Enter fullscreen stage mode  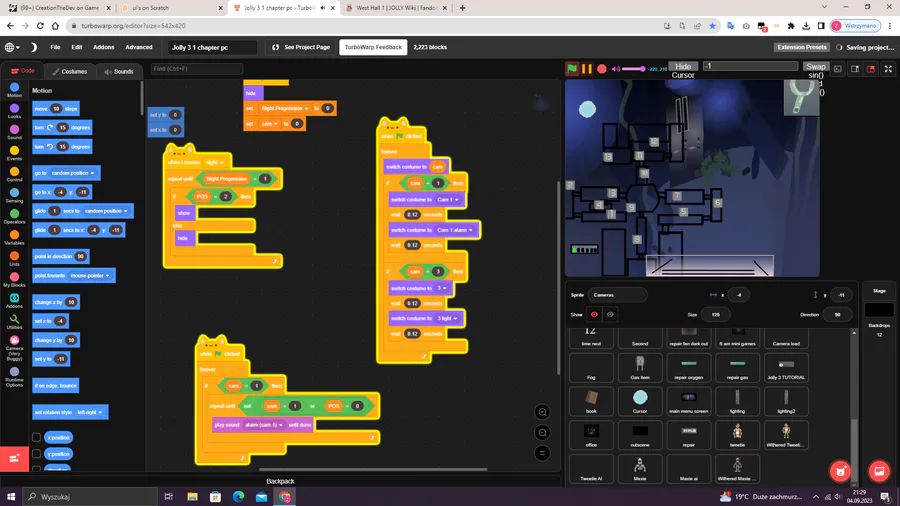tap(888, 69)
